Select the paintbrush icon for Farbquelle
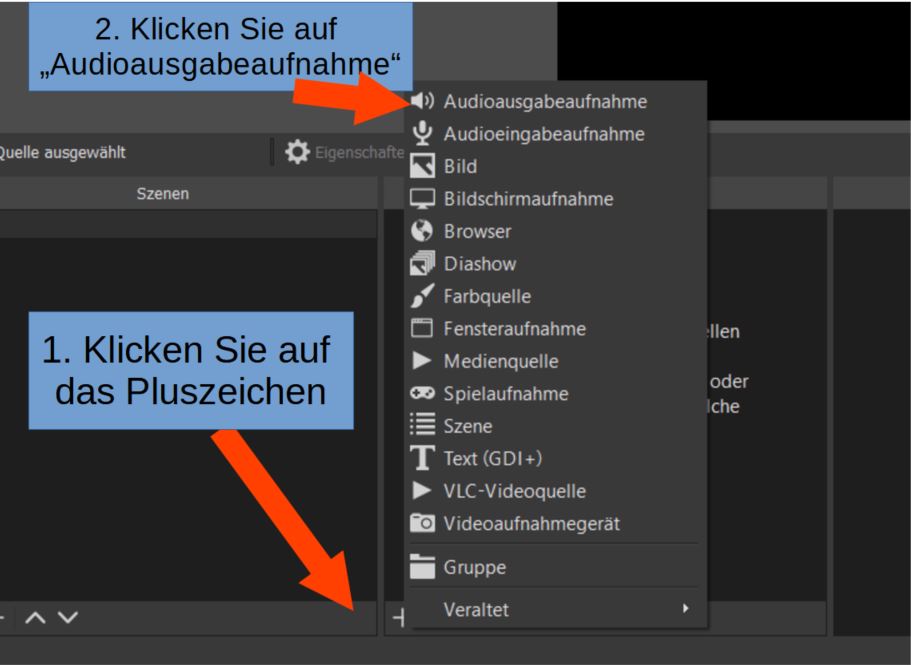 click(x=423, y=297)
